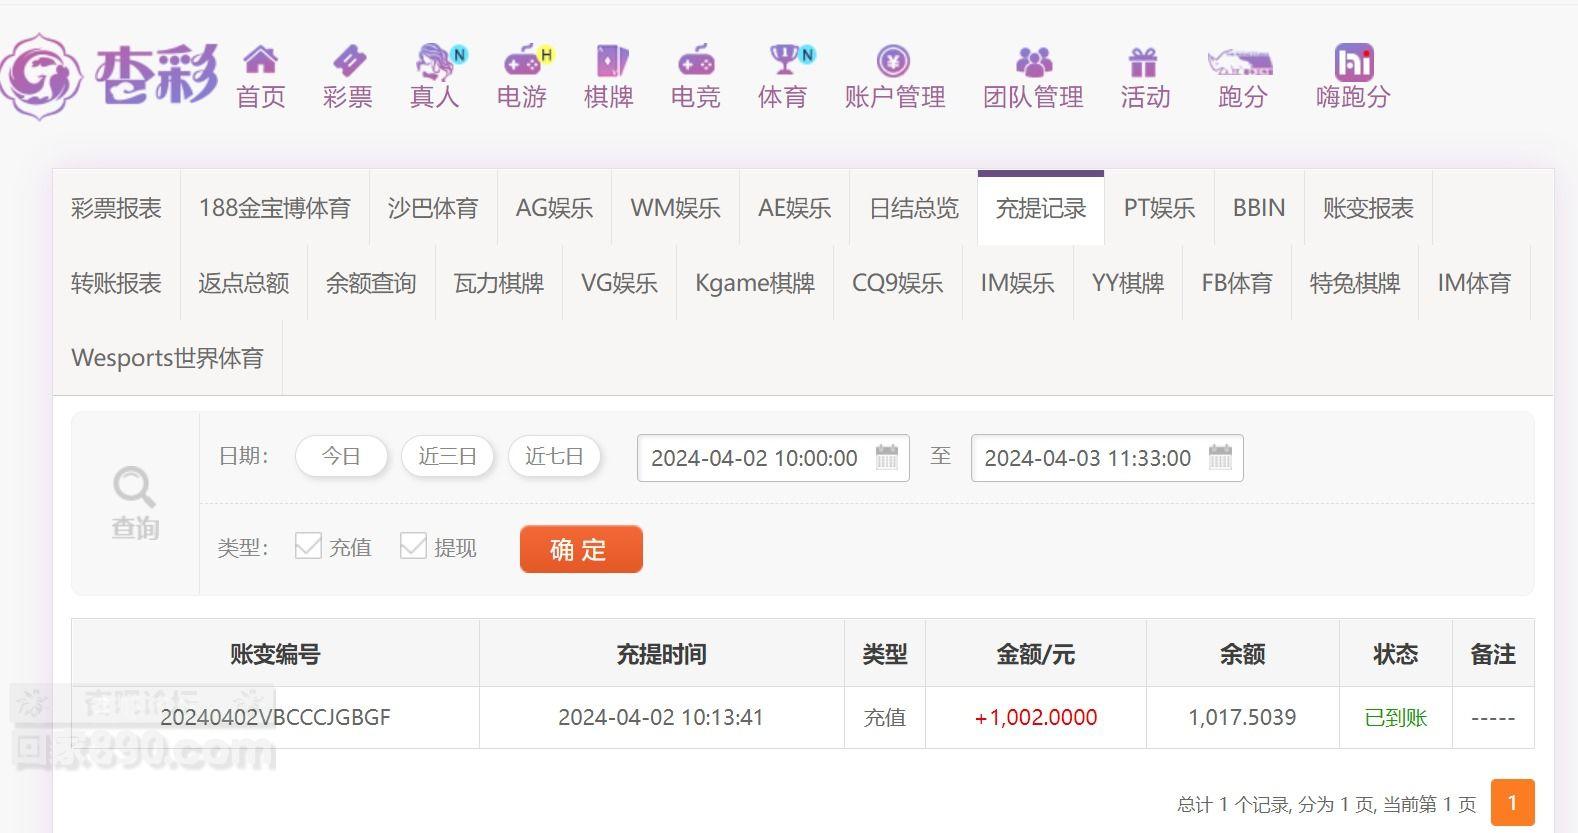Select the 余额查询 tab

370,283
